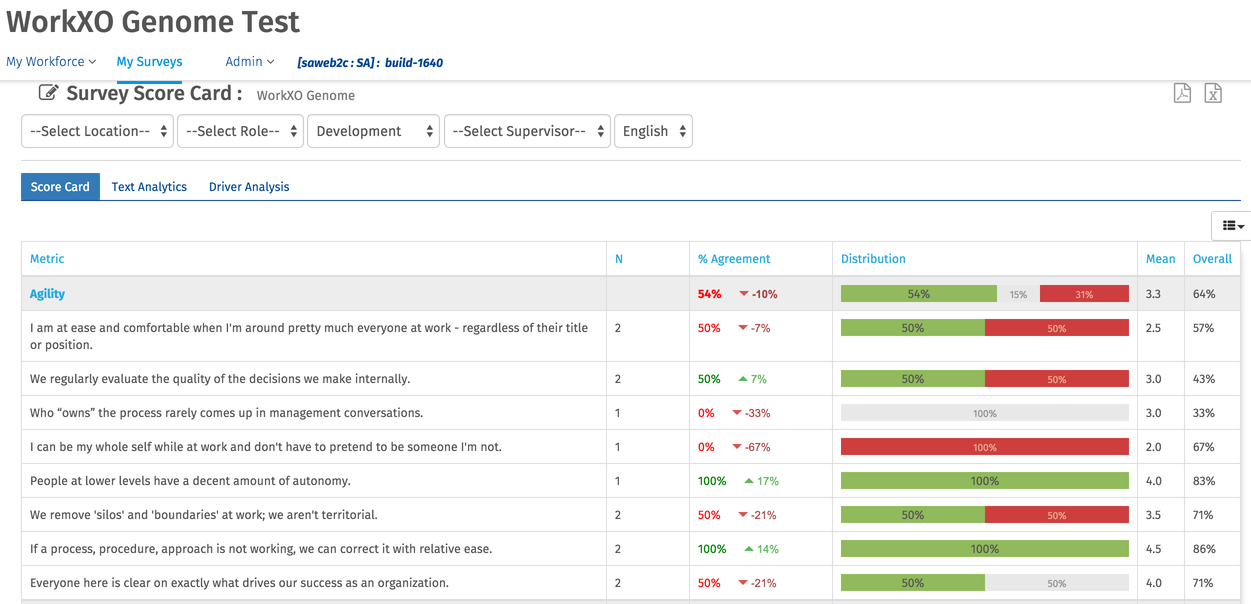
Task: Click the edit icon beside Survey Score Card
Action: [48, 93]
